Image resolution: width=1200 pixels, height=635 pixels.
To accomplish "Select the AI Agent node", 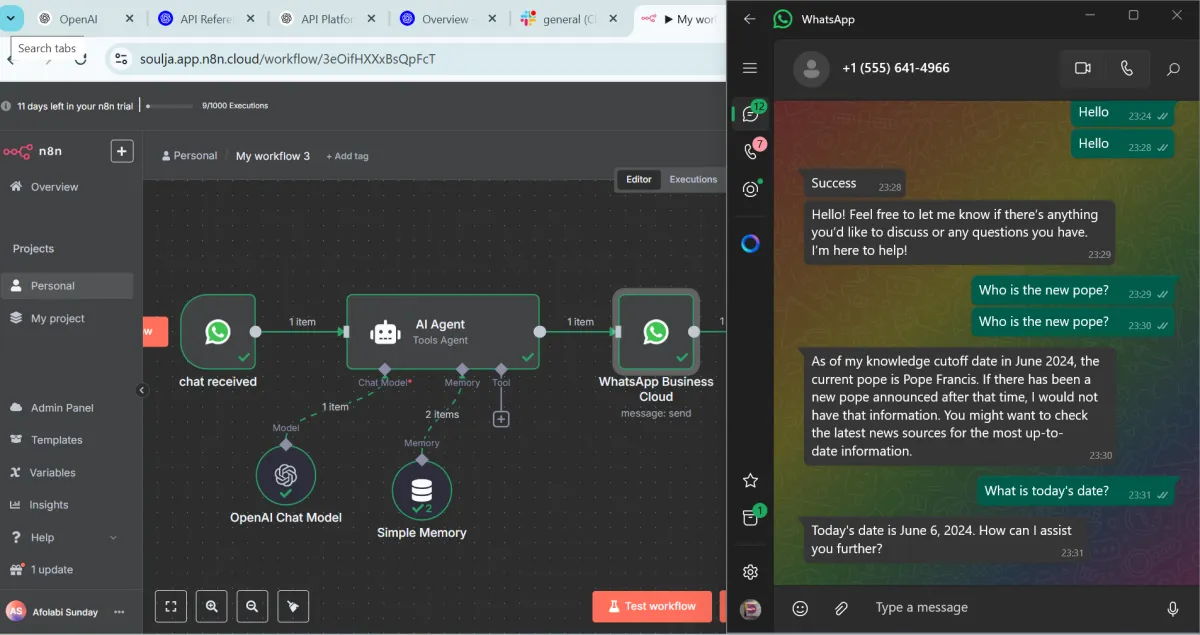I will (x=442, y=332).
